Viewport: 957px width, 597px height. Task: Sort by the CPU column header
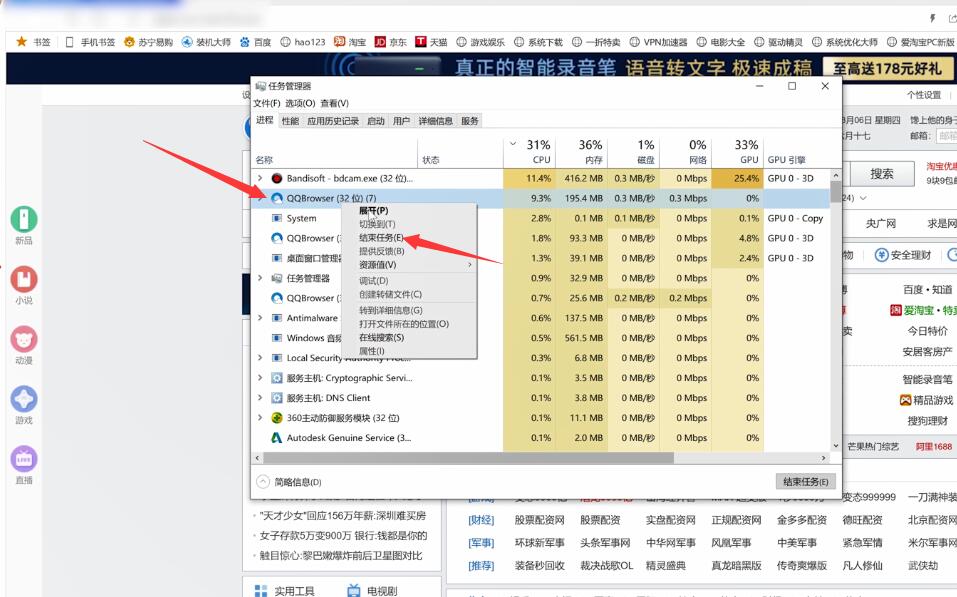coord(530,152)
